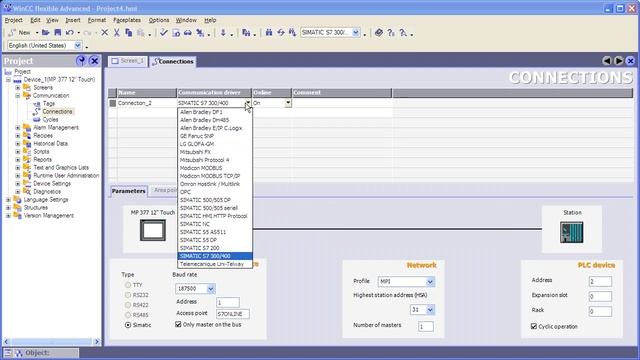The width and height of the screenshot is (640, 360).
Task: Open the Baud rate 187500 dropdown
Action: (211, 289)
